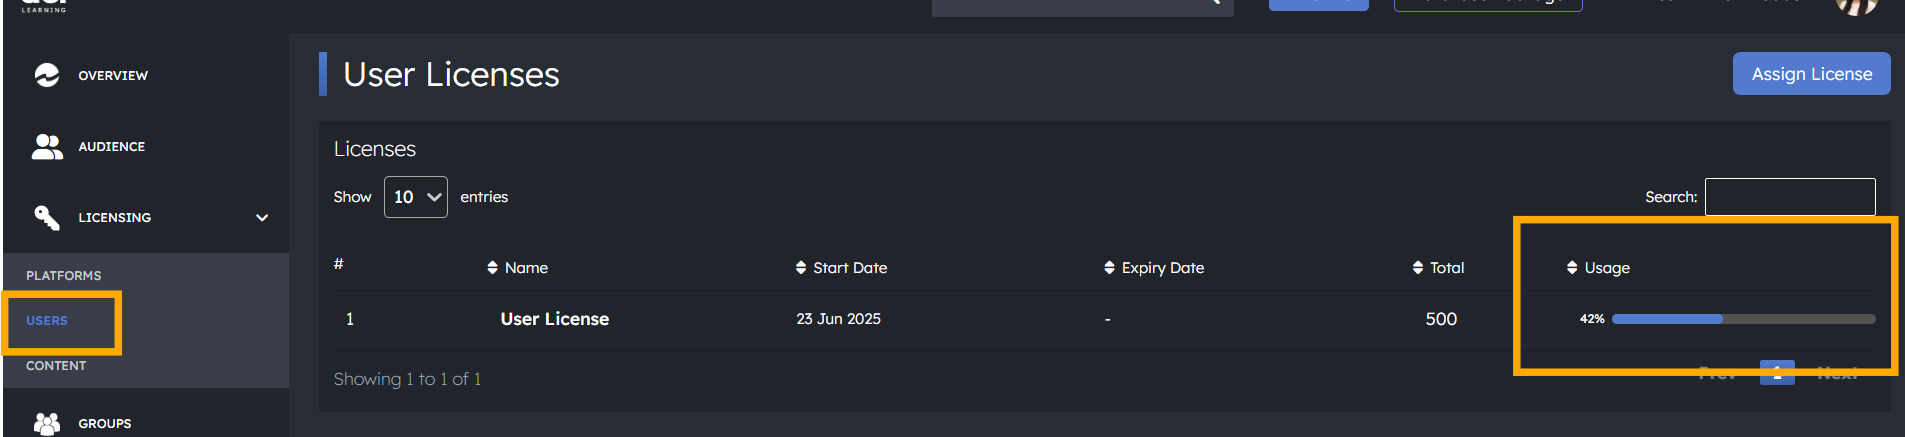The height and width of the screenshot is (437, 1905).
Task: Go to Content under Licensing
Action: click(56, 366)
